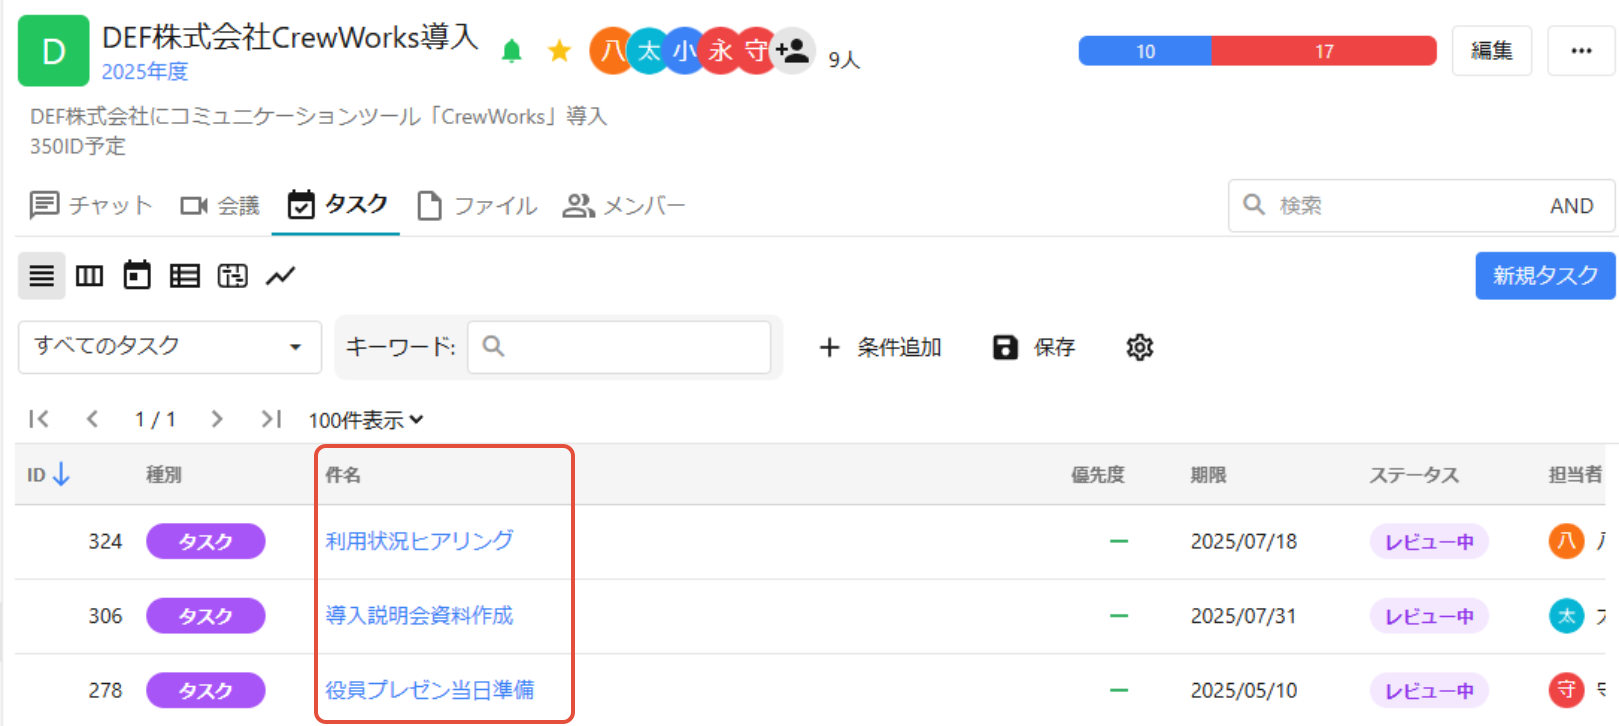This screenshot has width=1619, height=726.
Task: Click the タスク badge in row 306
Action: 206,616
